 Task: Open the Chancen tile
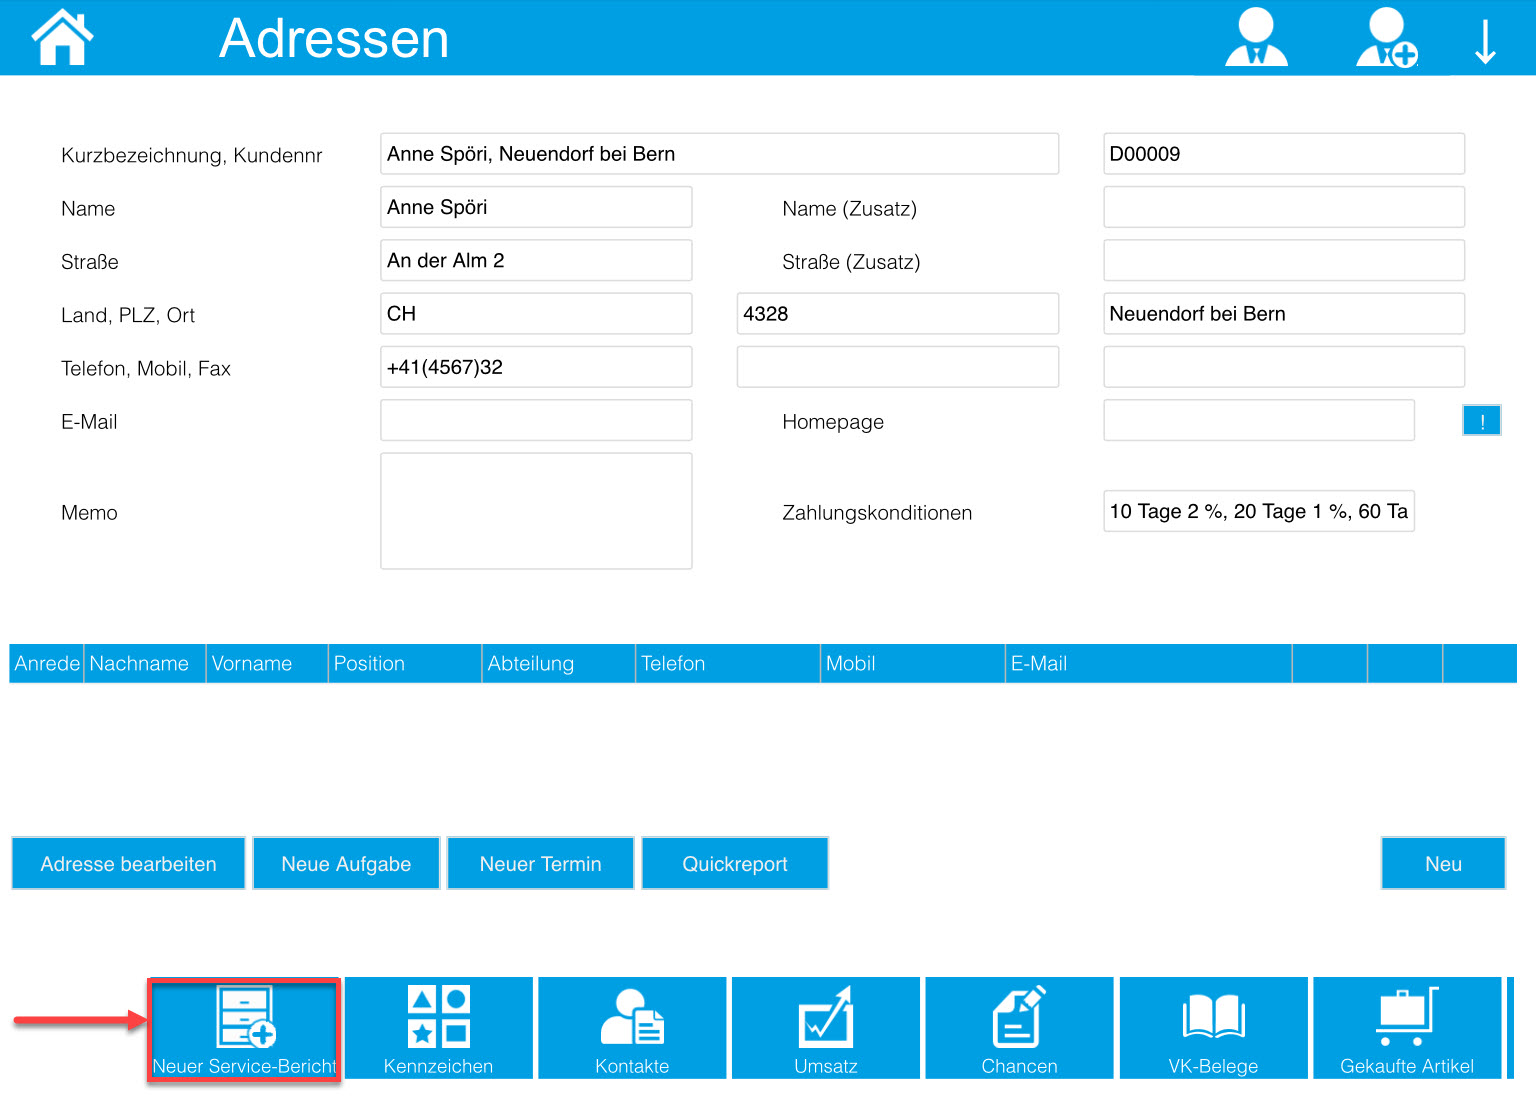[1019, 1029]
